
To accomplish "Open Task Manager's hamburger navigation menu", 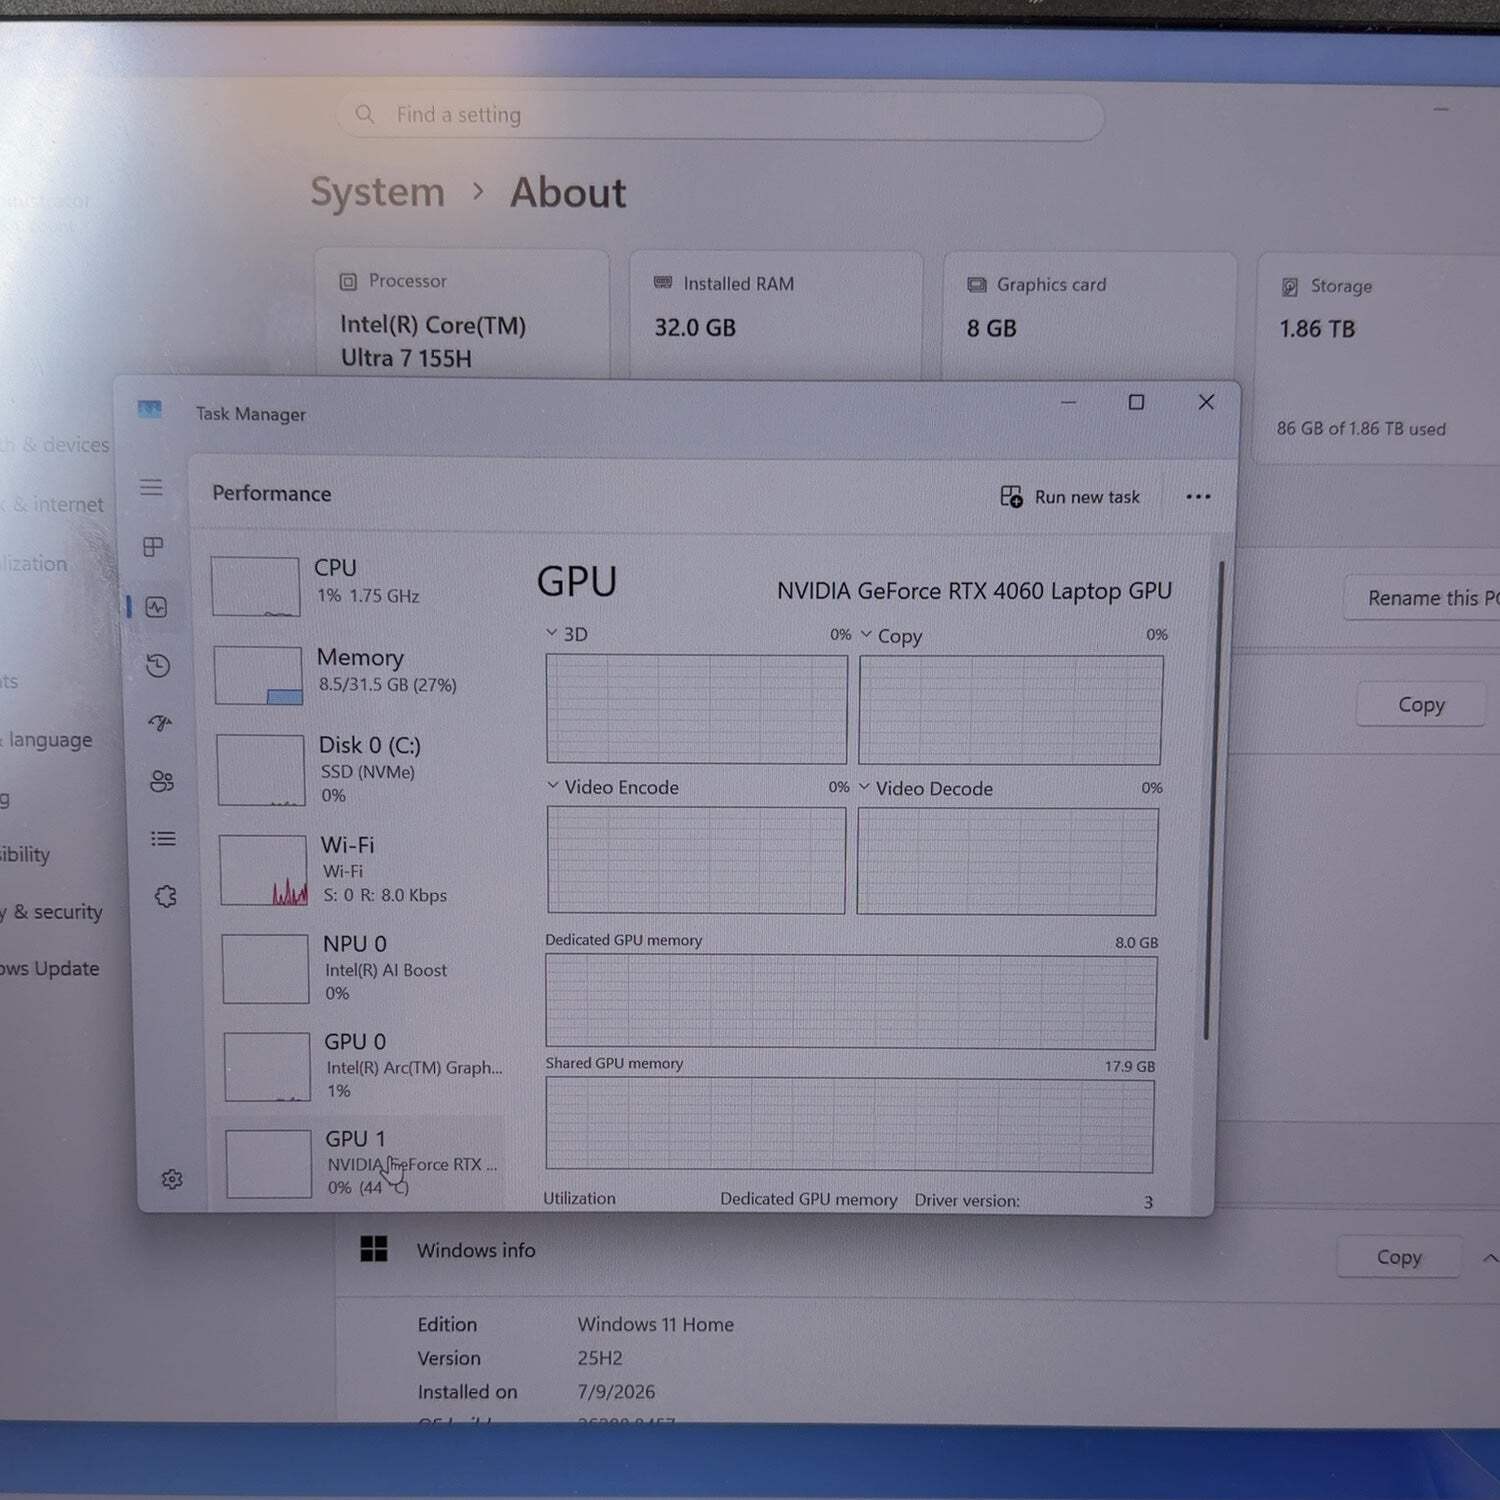I will 151,487.
